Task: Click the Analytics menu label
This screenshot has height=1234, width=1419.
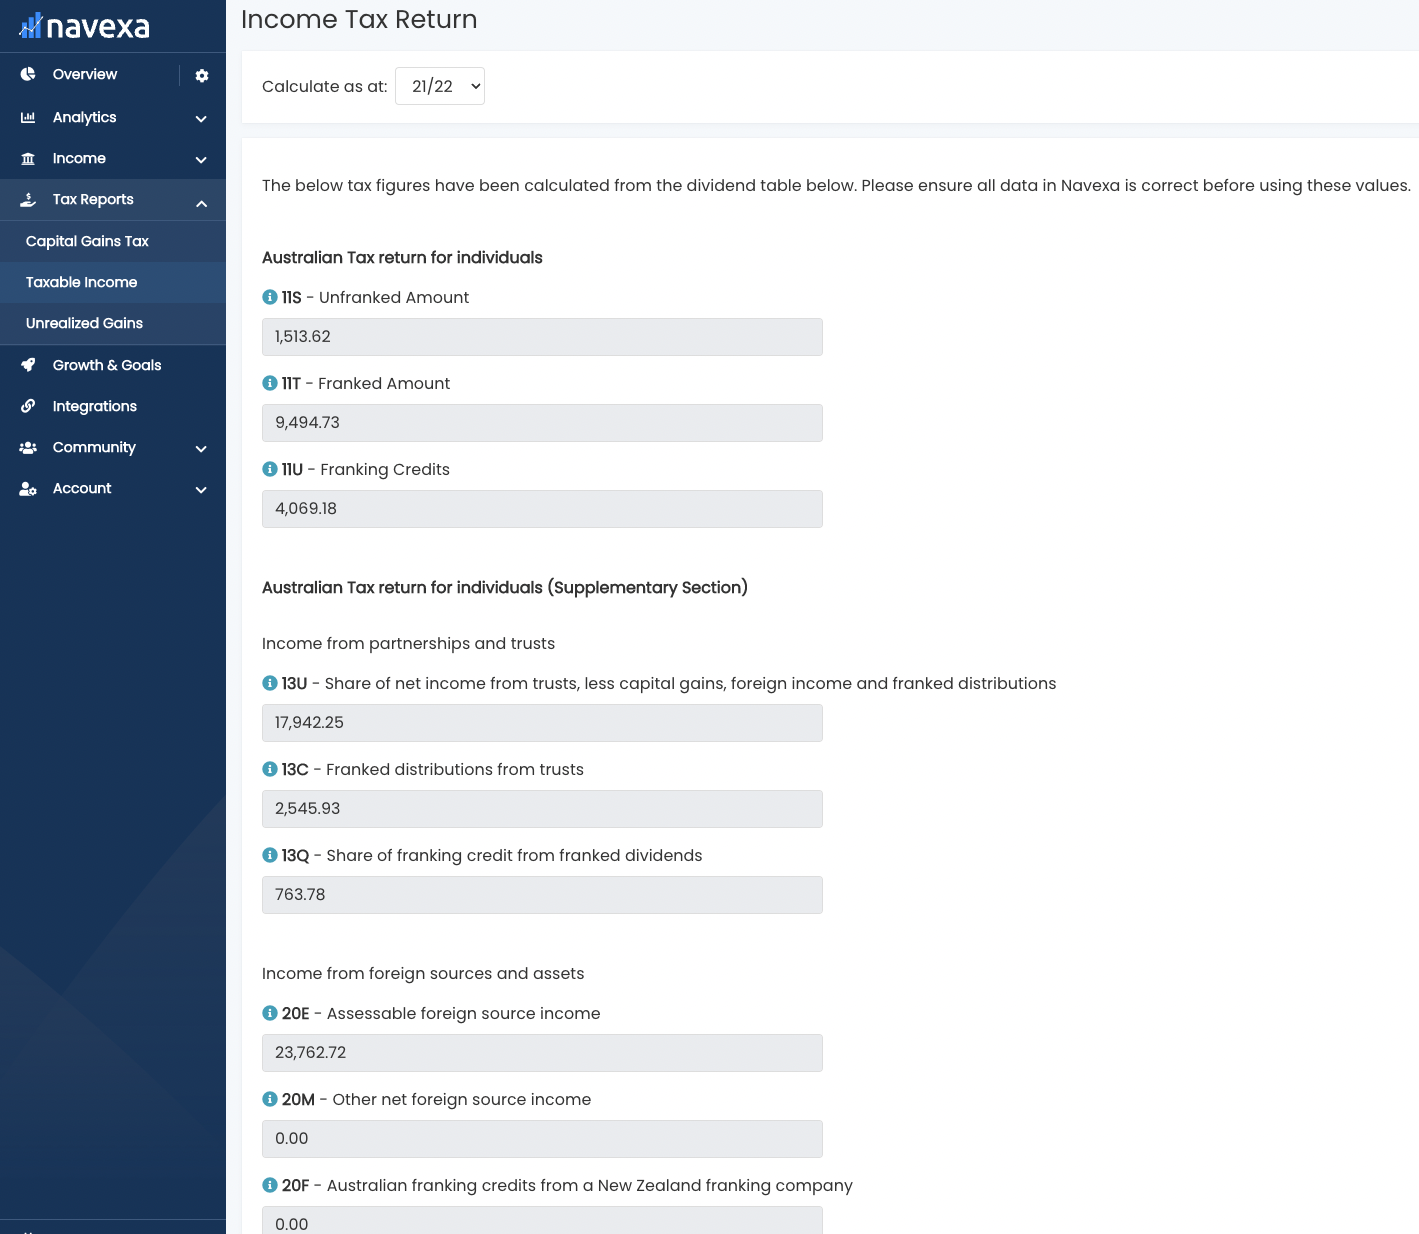Action: (85, 117)
